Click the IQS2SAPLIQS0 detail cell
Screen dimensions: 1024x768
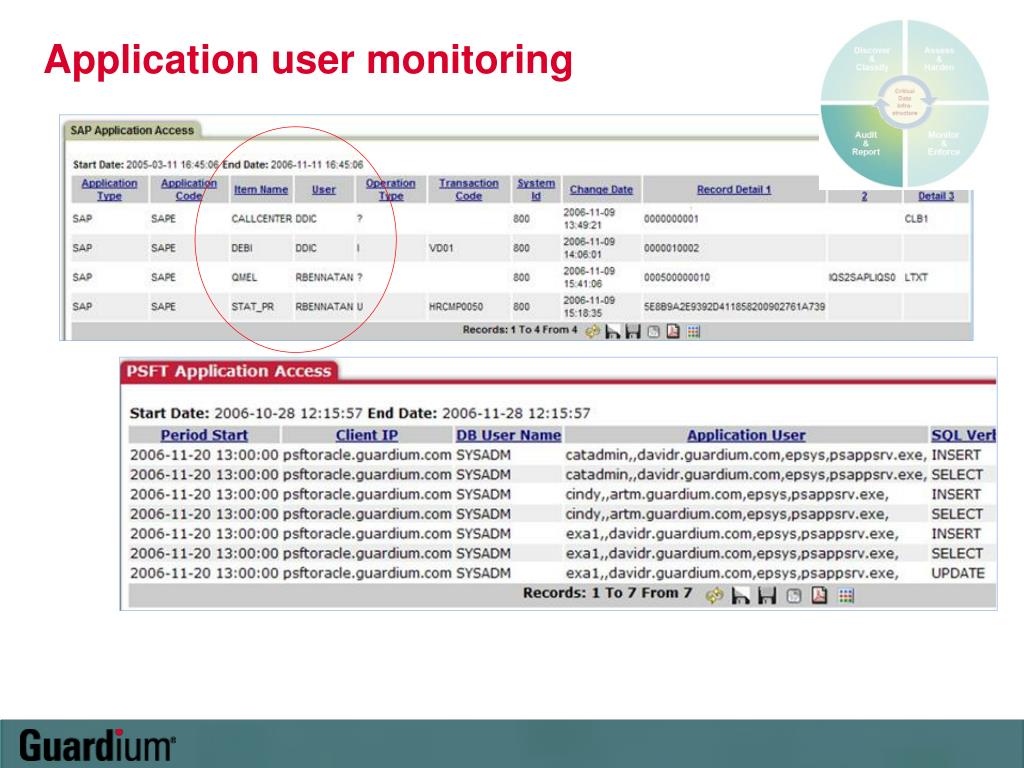[x=861, y=278]
